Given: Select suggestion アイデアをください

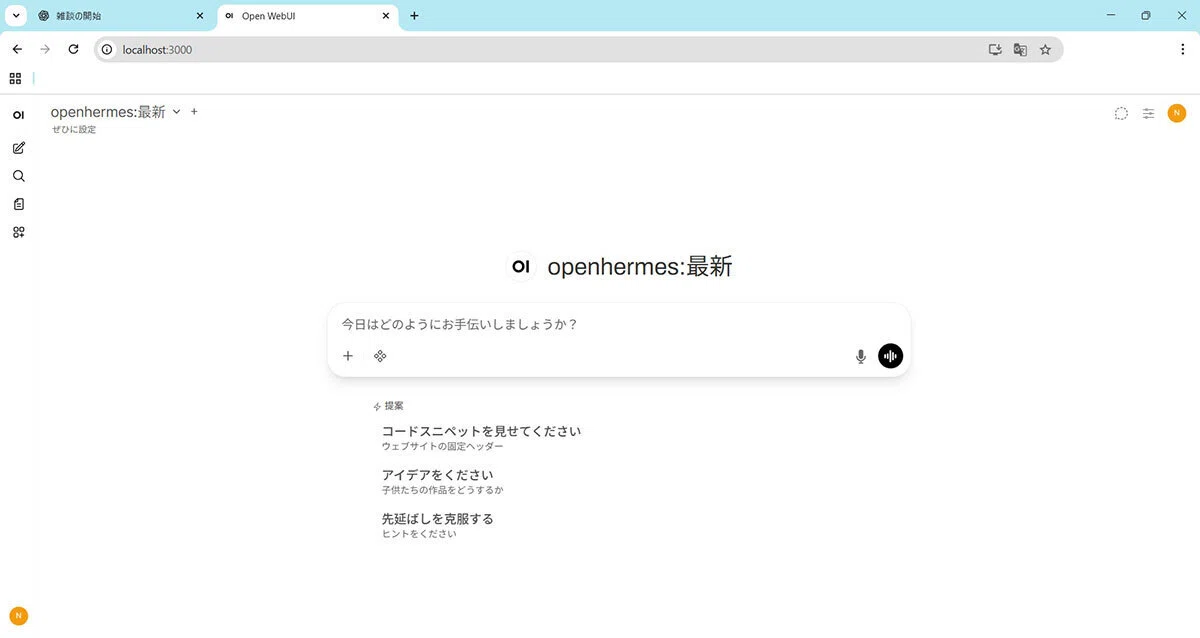Looking at the screenshot, I should 443,482.
